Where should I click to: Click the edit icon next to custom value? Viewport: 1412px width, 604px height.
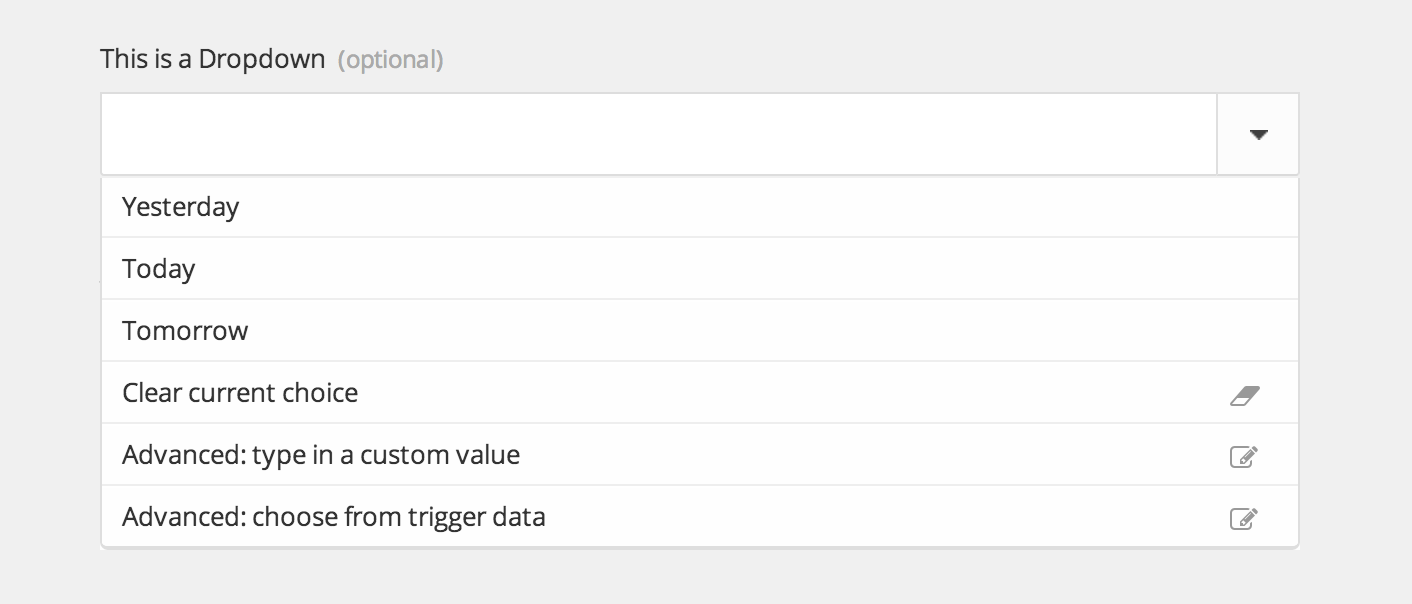pyautogui.click(x=1243, y=457)
